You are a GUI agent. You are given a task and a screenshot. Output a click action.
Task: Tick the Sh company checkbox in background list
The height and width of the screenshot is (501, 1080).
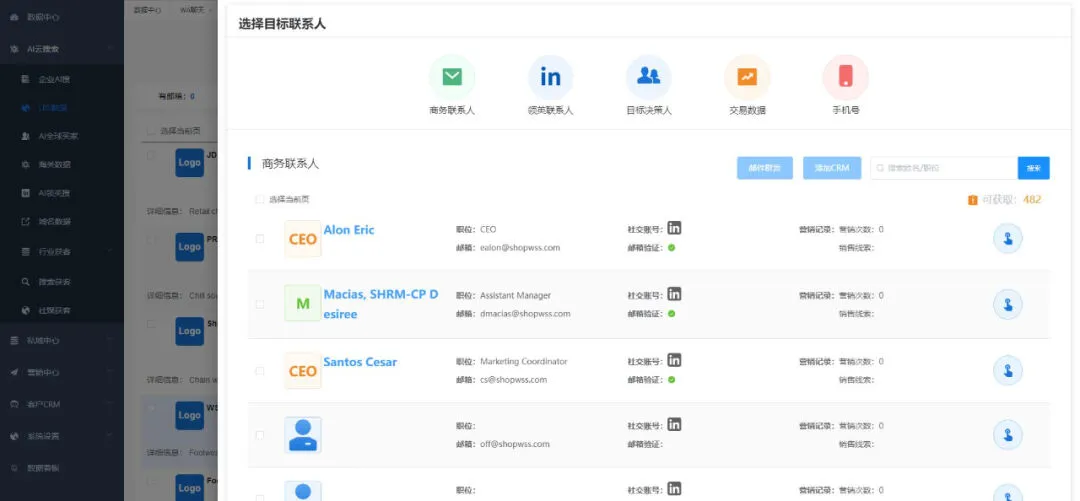151,324
